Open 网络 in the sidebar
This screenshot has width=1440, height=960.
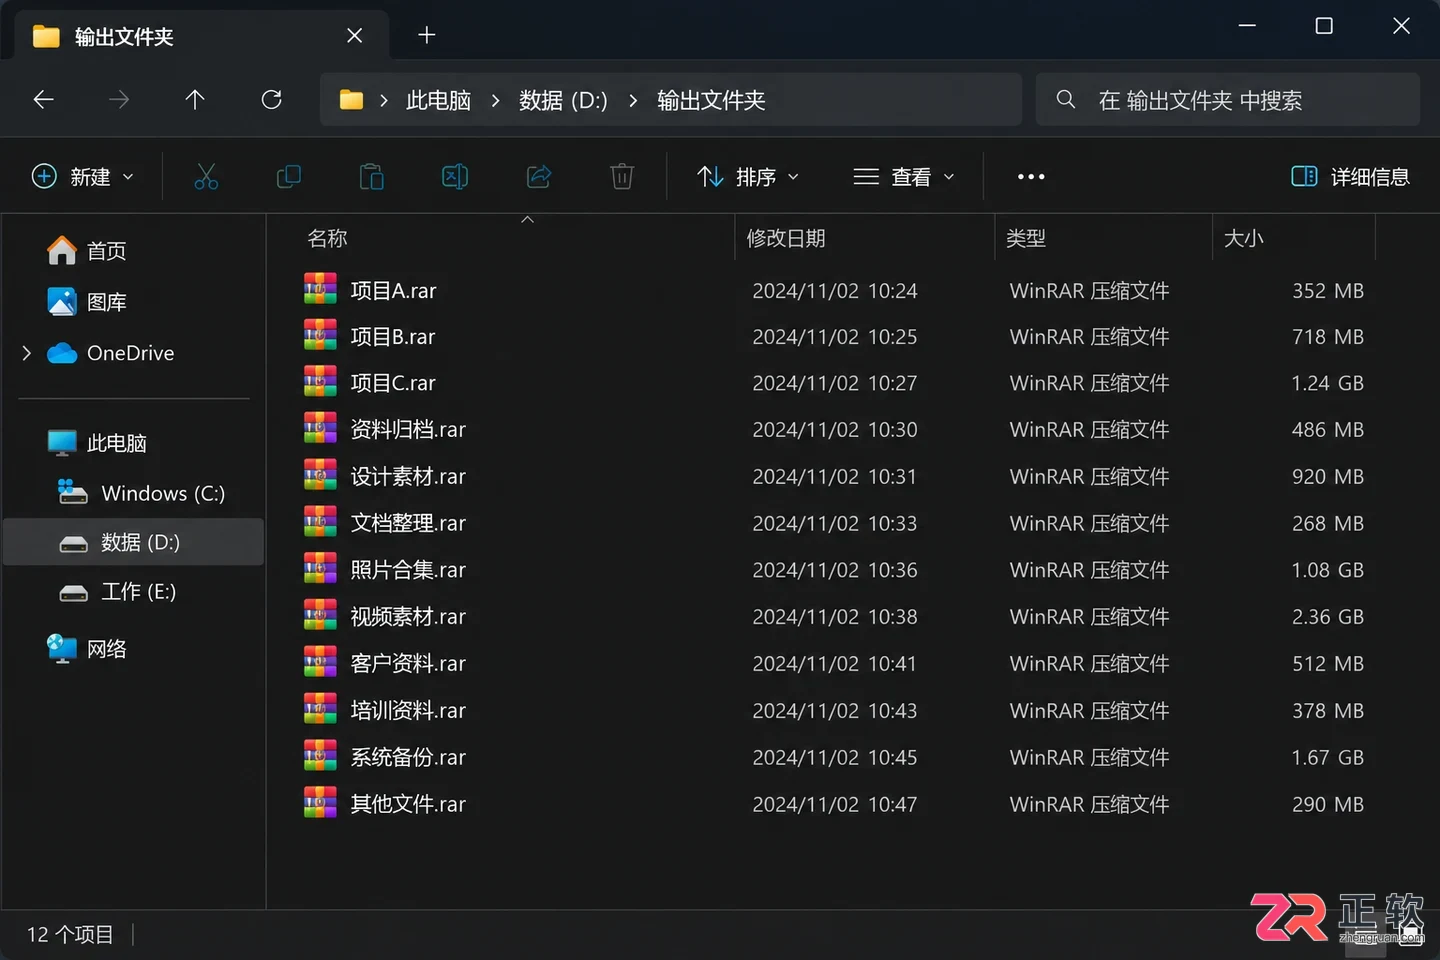coord(88,649)
